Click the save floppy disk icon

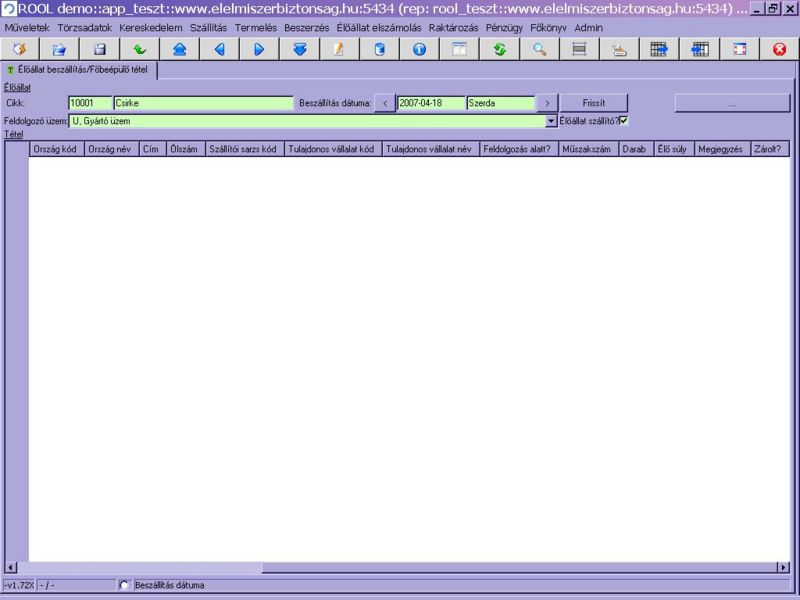click(x=99, y=49)
